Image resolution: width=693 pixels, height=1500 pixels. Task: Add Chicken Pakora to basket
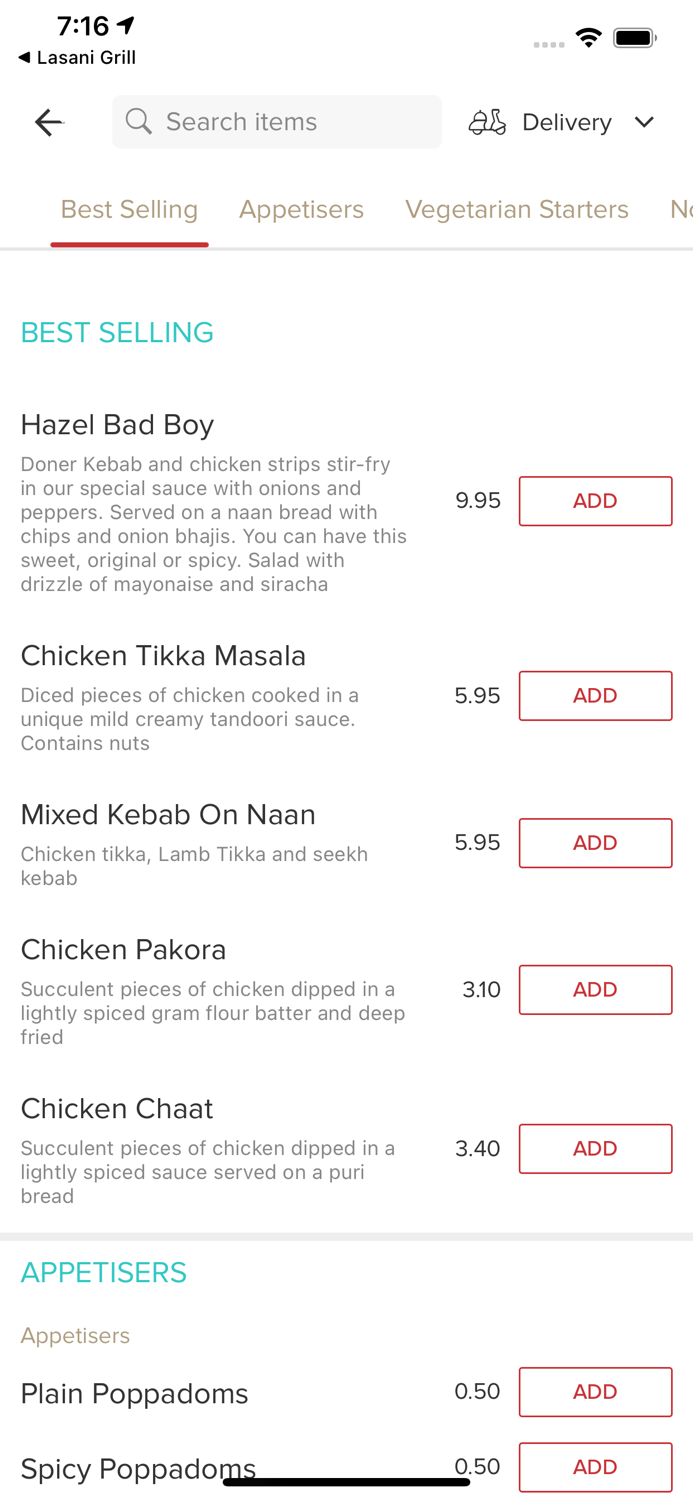595,990
